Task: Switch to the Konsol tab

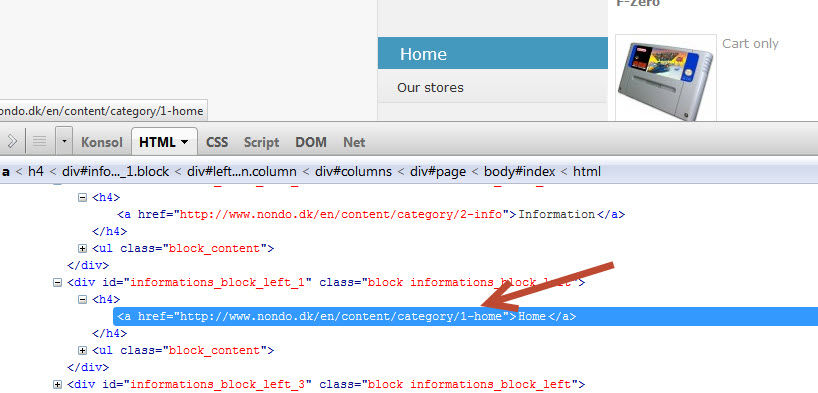Action: coord(102,142)
